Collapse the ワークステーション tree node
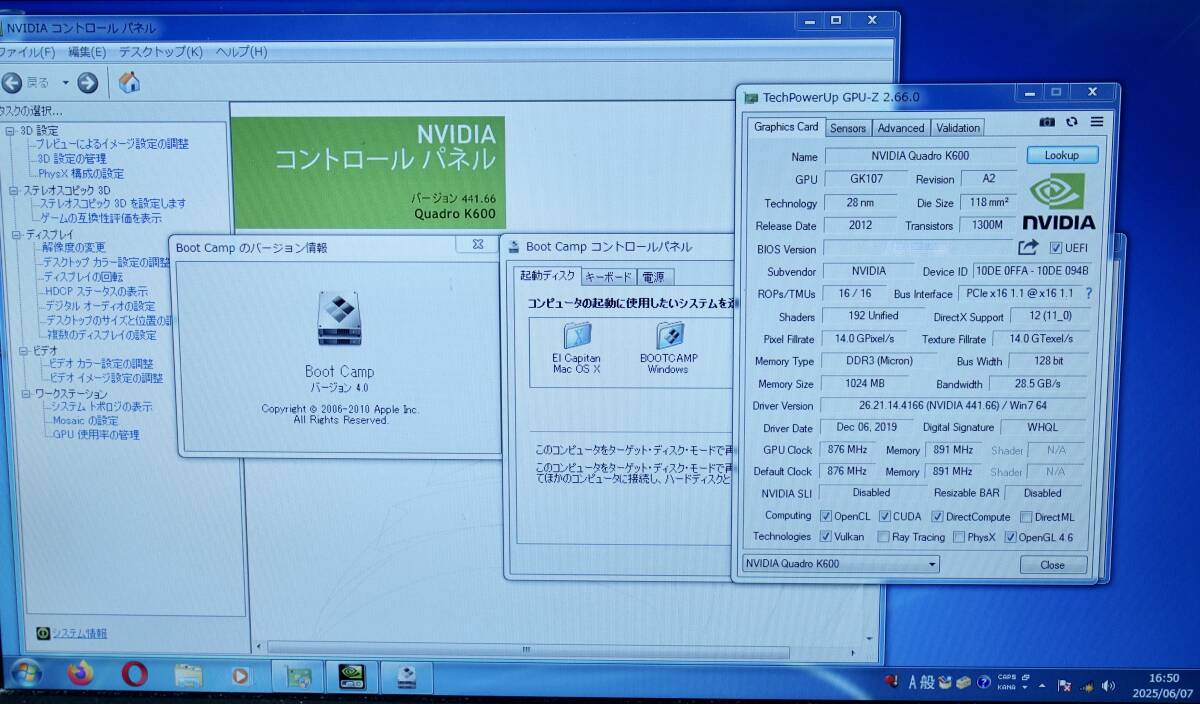This screenshot has height=704, width=1200. tap(27, 394)
